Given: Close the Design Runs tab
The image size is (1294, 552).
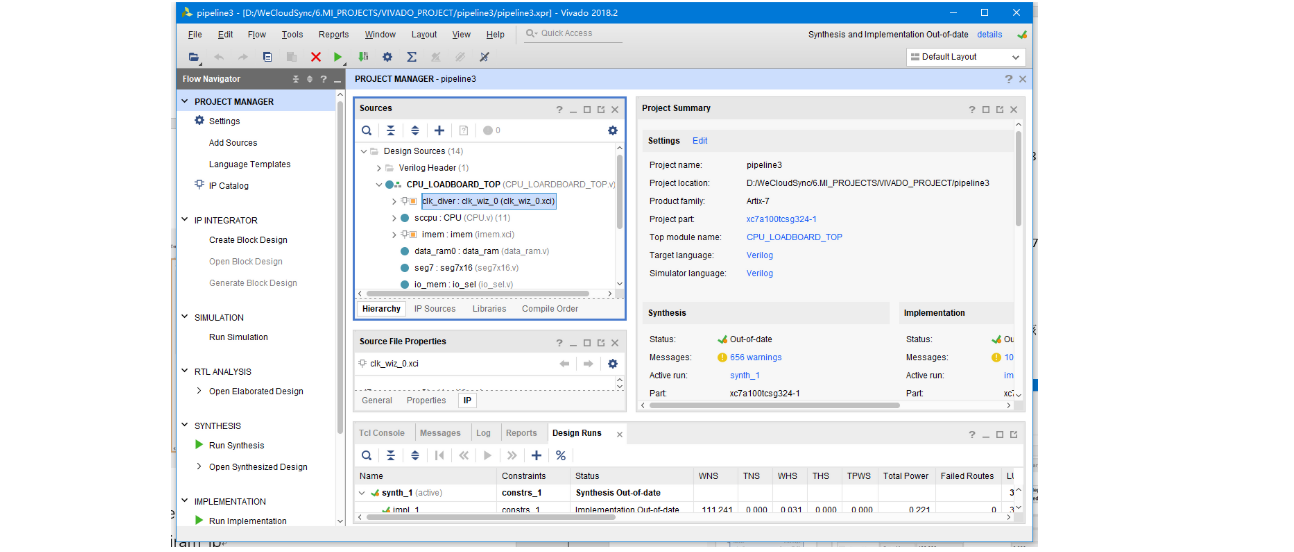Looking at the screenshot, I should (619, 434).
